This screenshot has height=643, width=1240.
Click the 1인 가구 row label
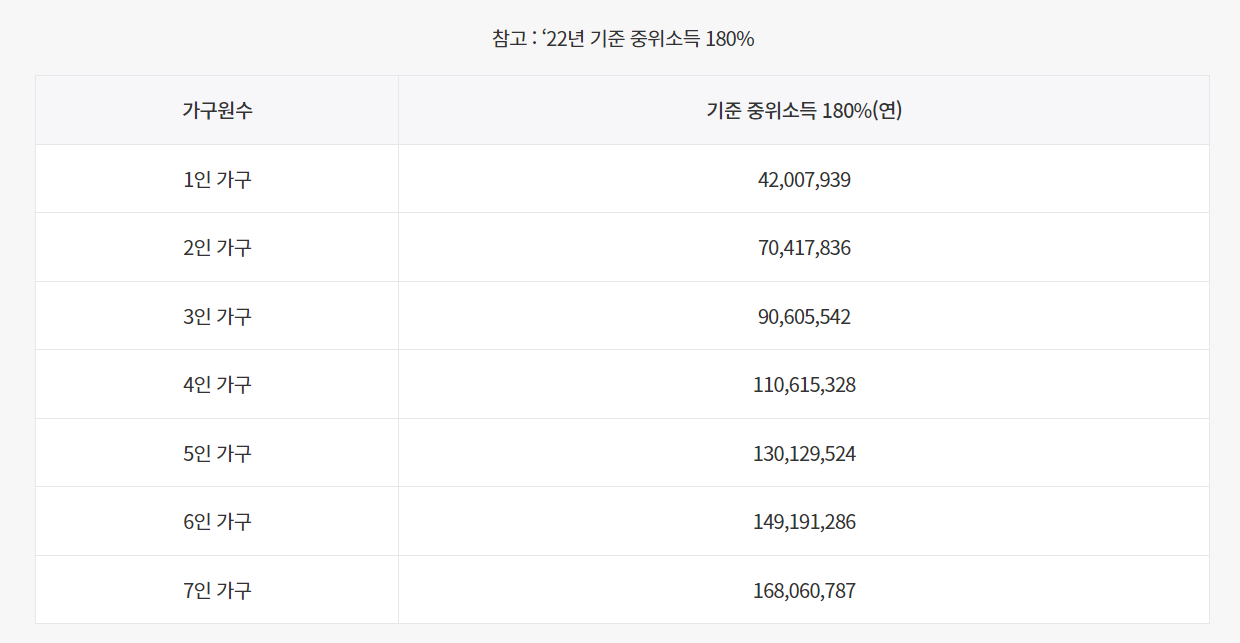(216, 178)
